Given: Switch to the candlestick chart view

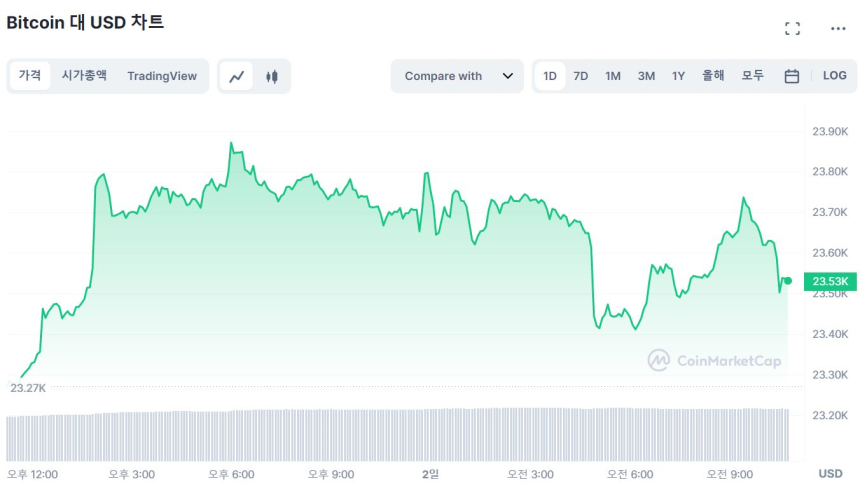Looking at the screenshot, I should [271, 76].
